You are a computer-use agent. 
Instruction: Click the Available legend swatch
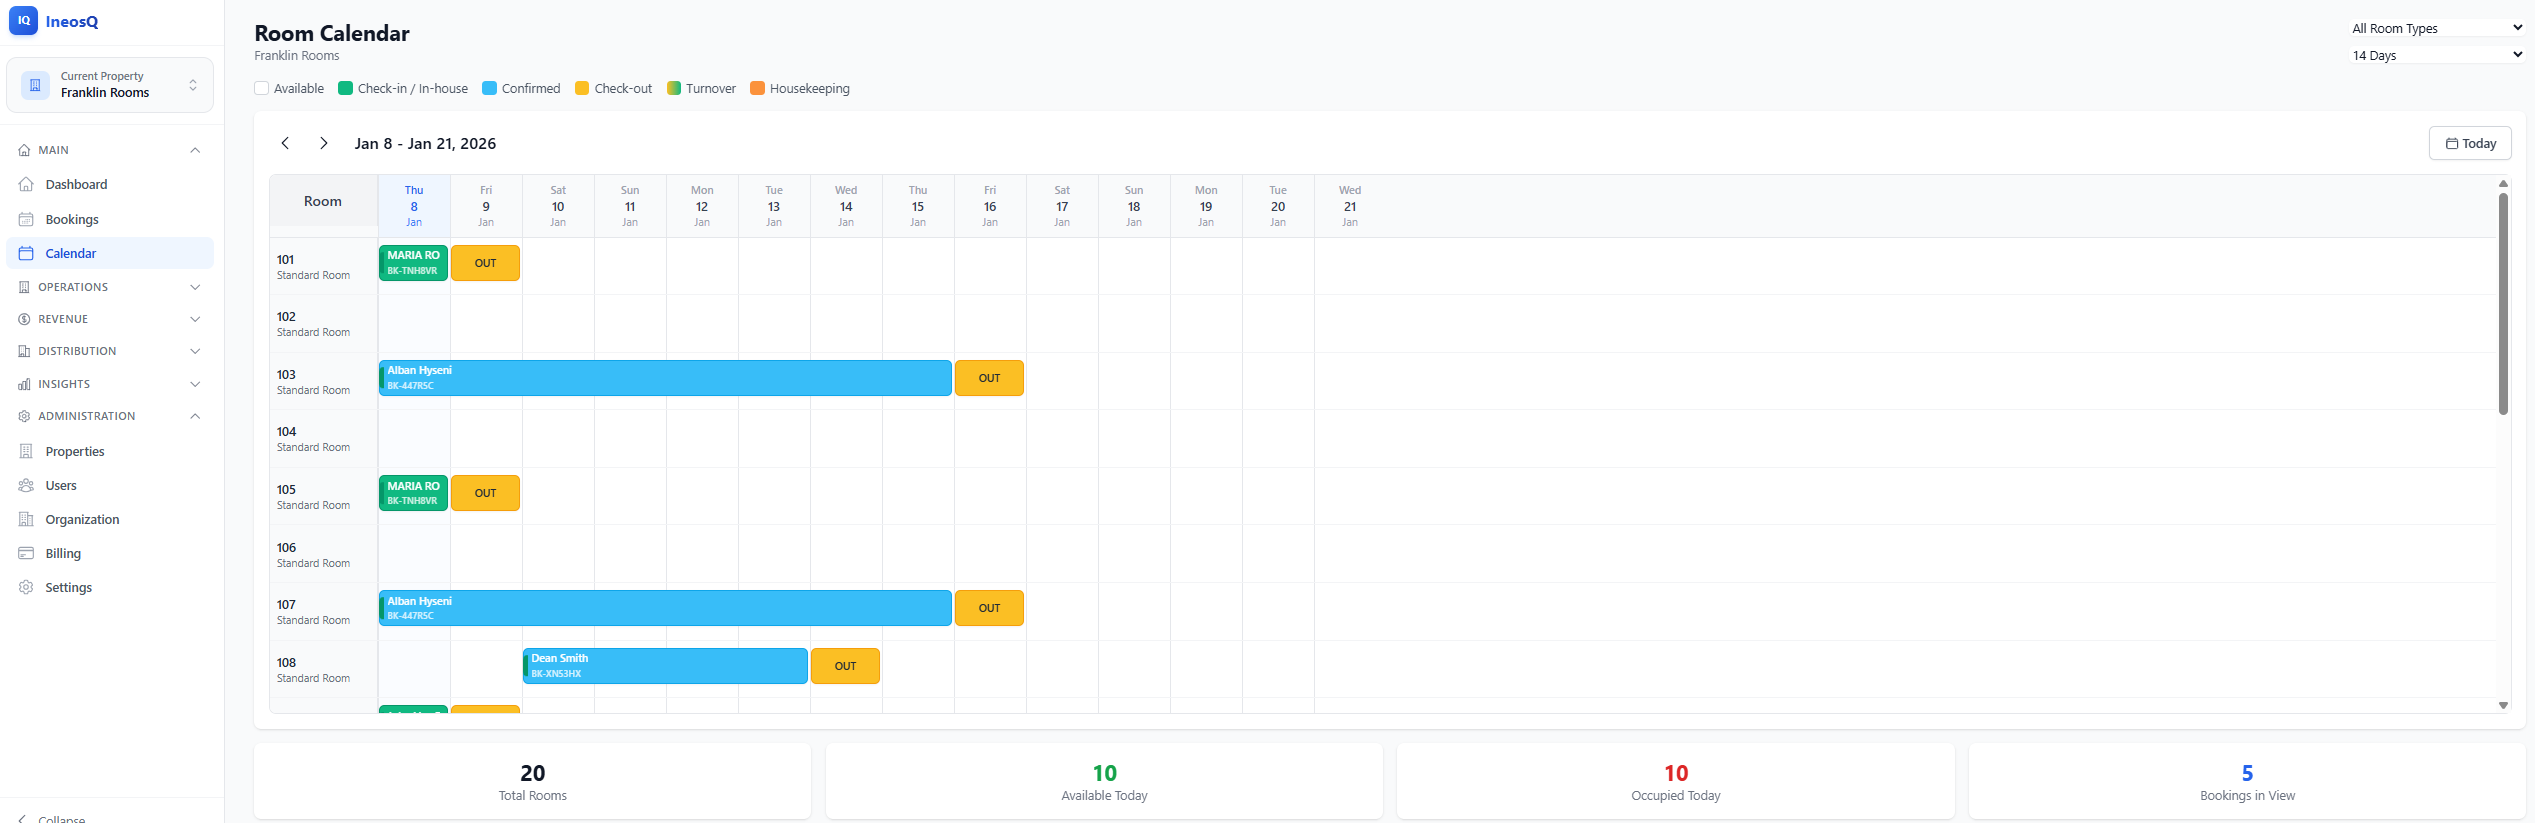pyautogui.click(x=262, y=88)
